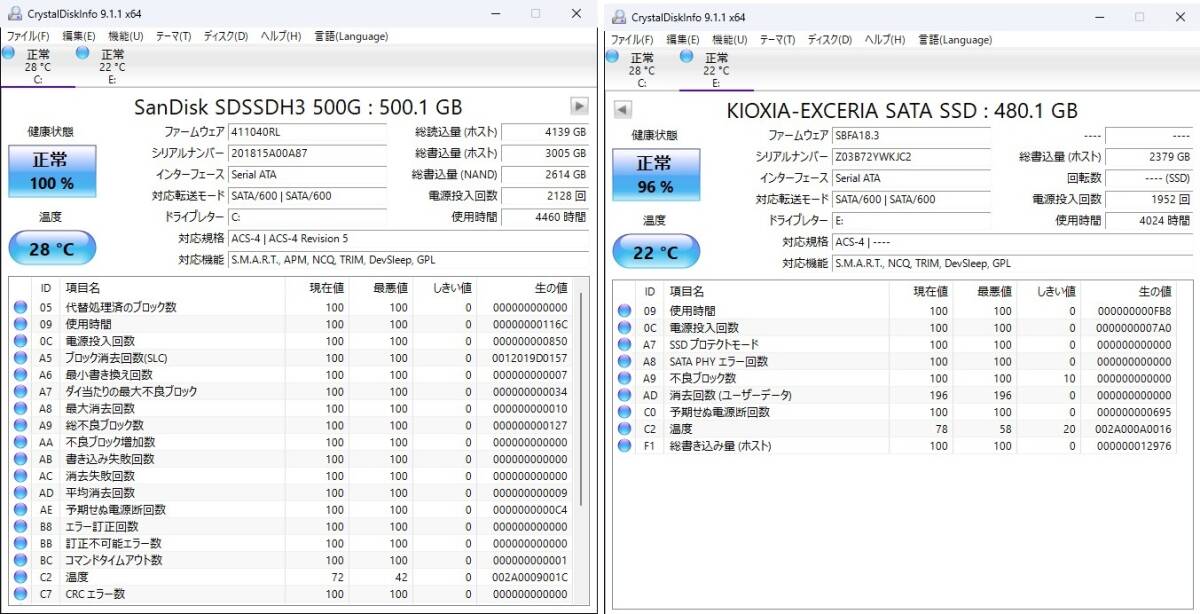Click next disk arrow beside SanDisk title
Viewport: 1200px width, 614px height.
[x=579, y=105]
